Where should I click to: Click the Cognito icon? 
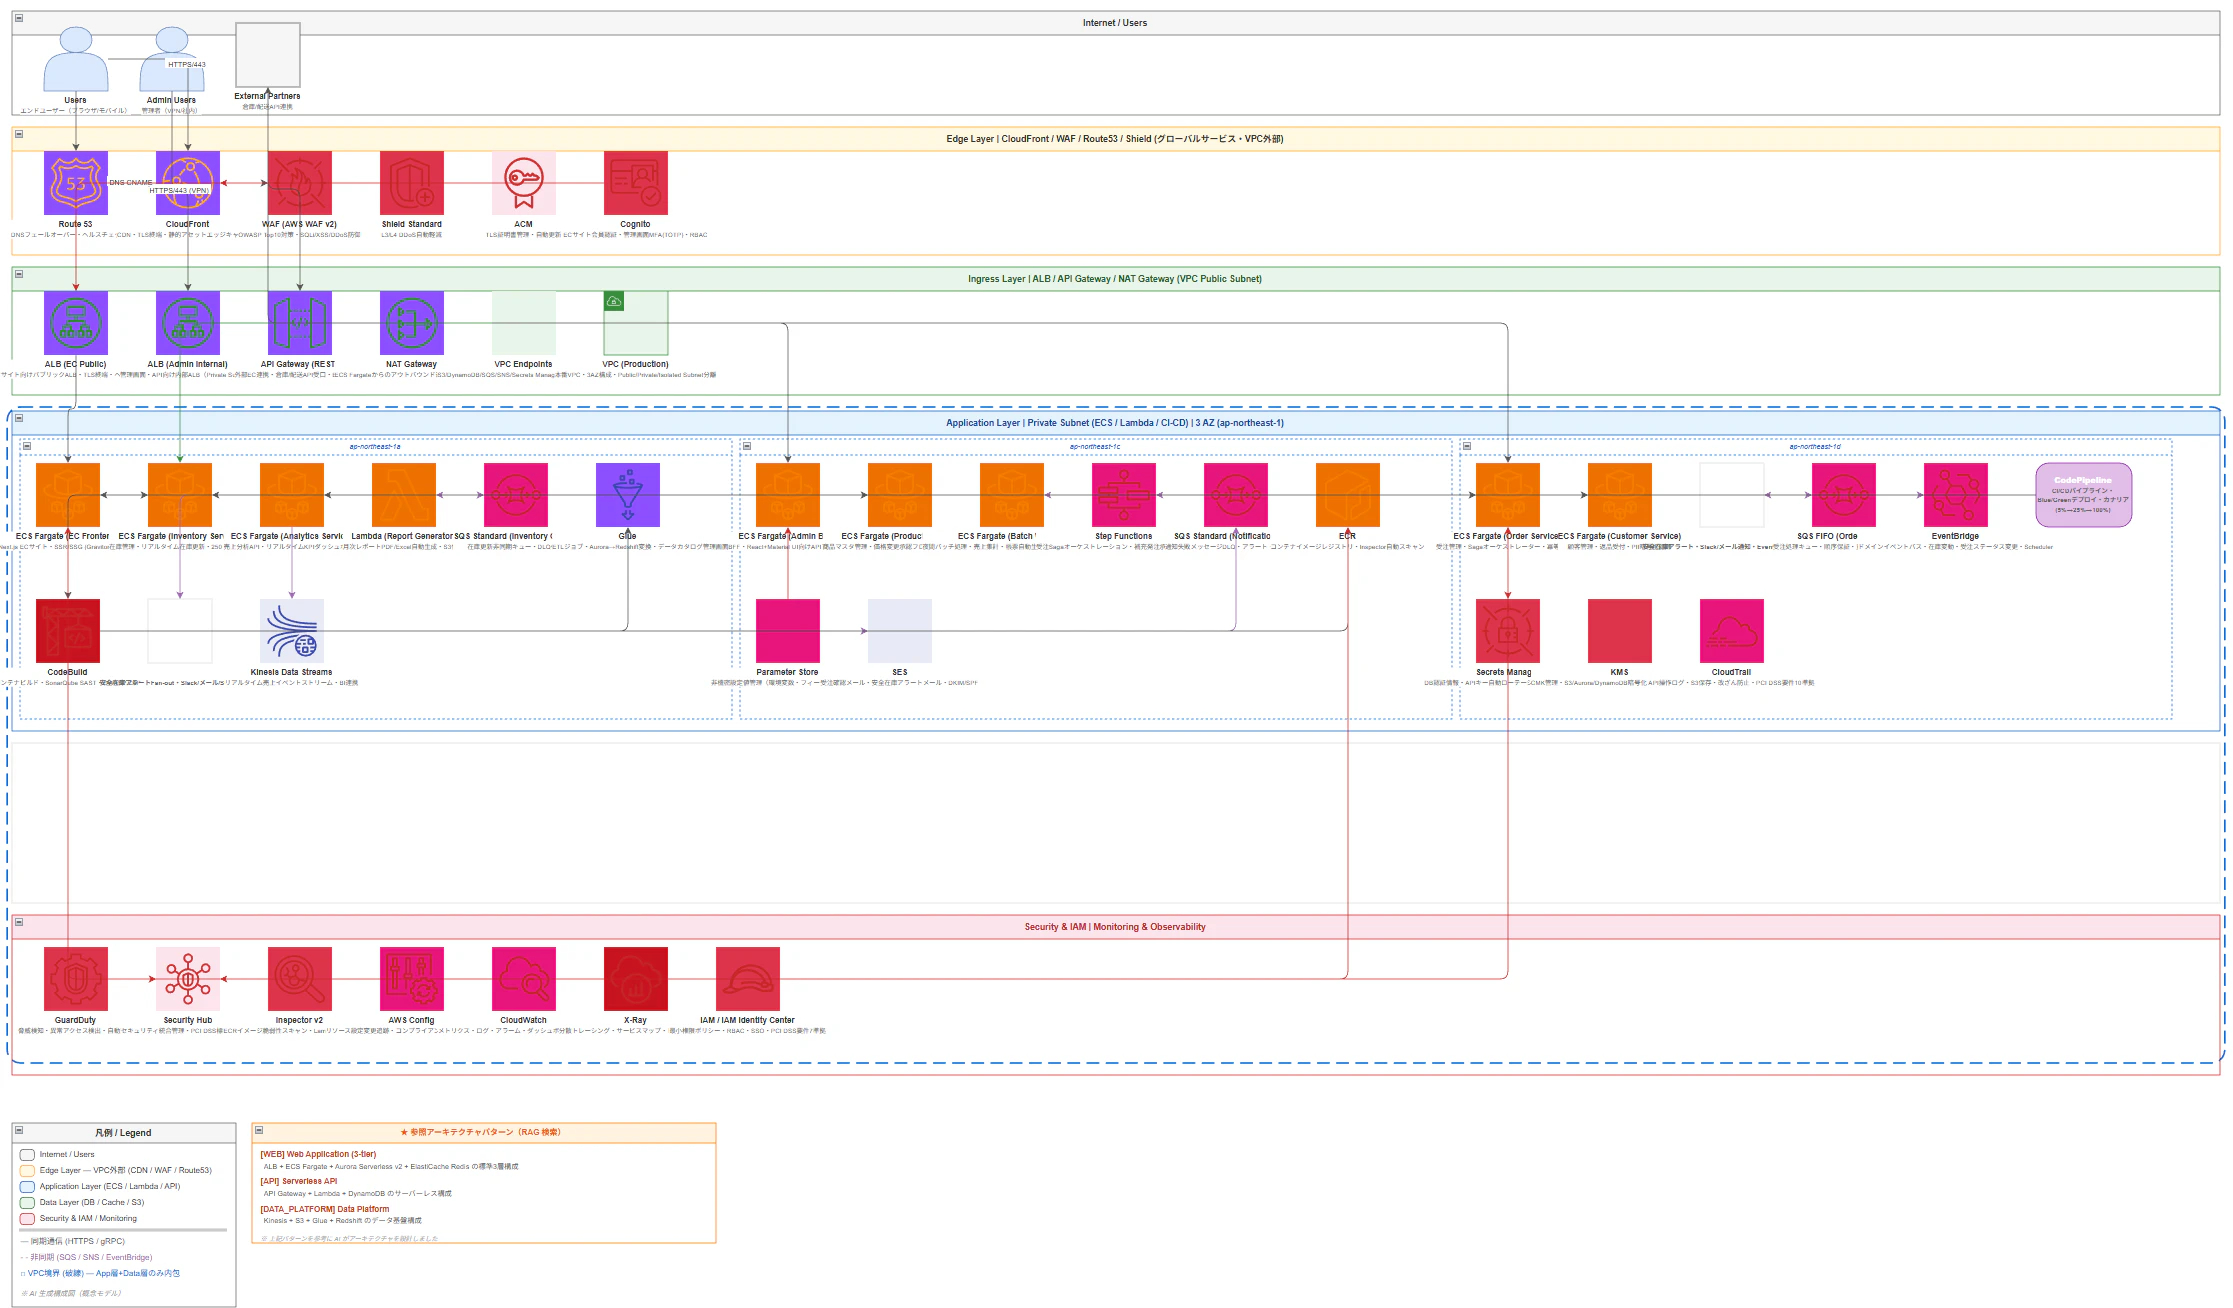tap(636, 183)
